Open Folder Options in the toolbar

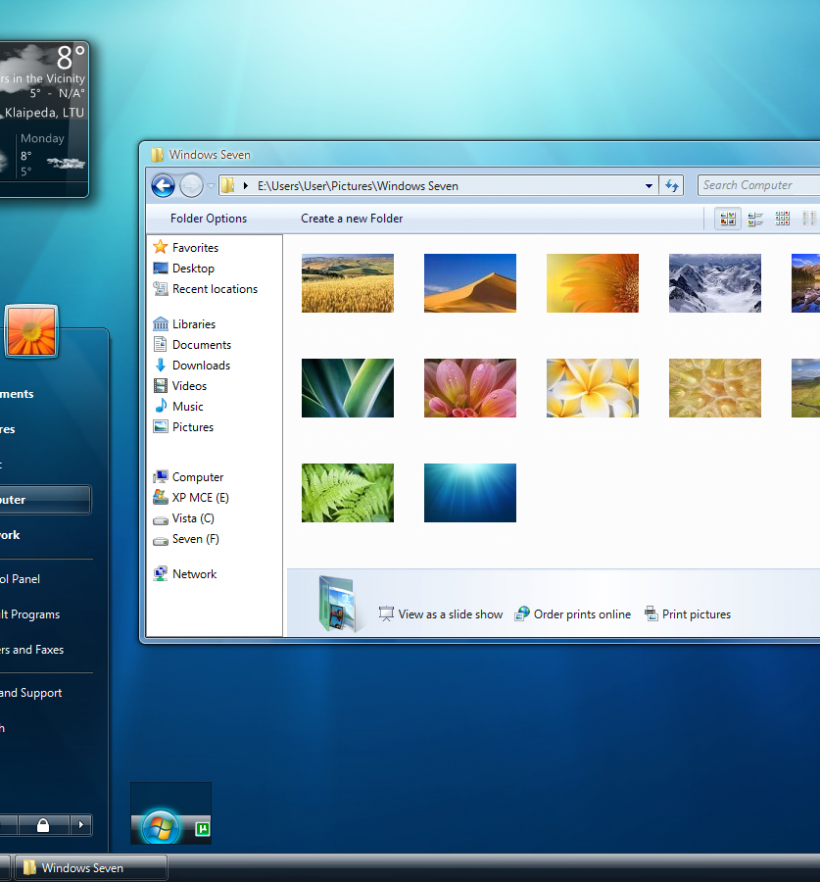click(x=208, y=218)
